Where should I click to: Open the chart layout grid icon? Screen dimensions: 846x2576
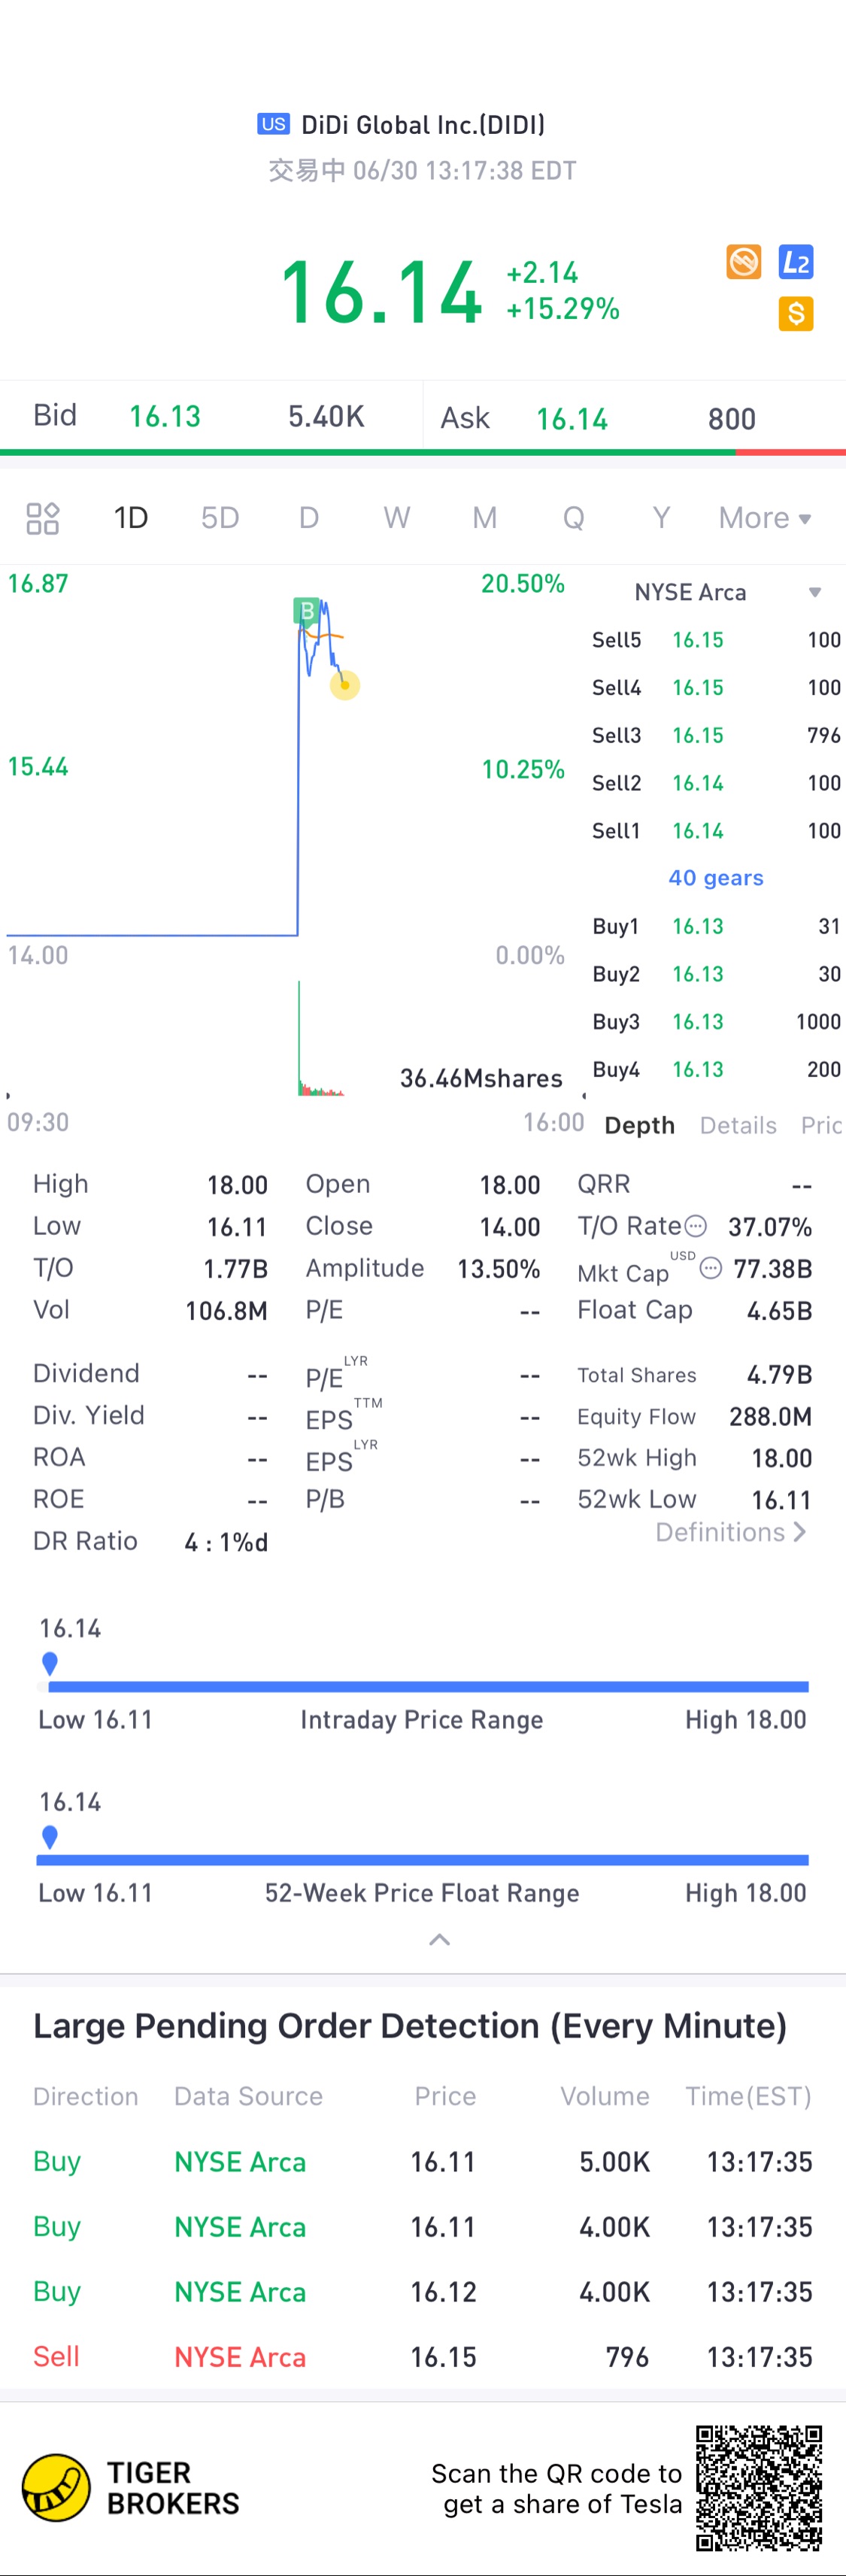point(42,518)
